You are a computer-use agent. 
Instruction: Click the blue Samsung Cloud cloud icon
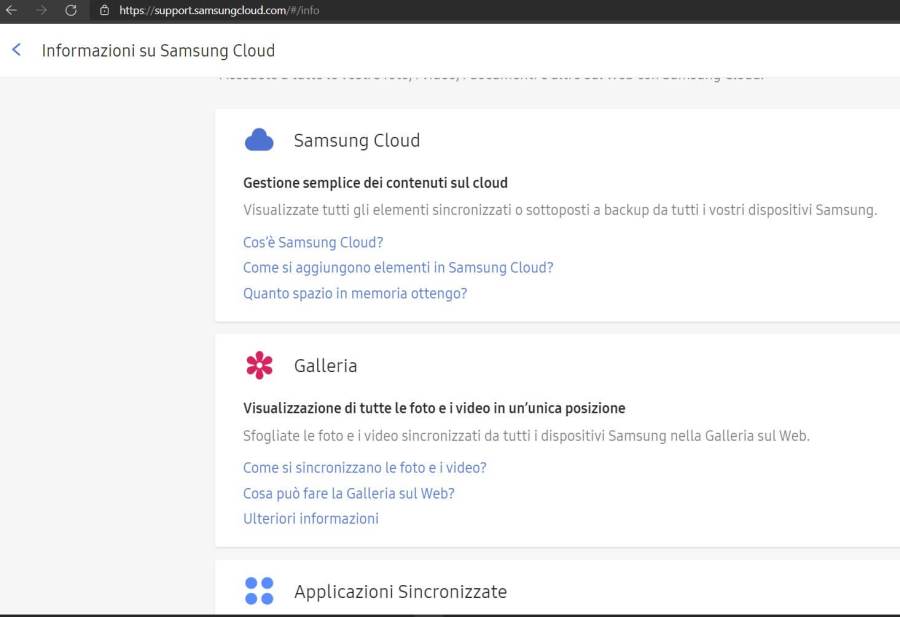click(x=259, y=140)
